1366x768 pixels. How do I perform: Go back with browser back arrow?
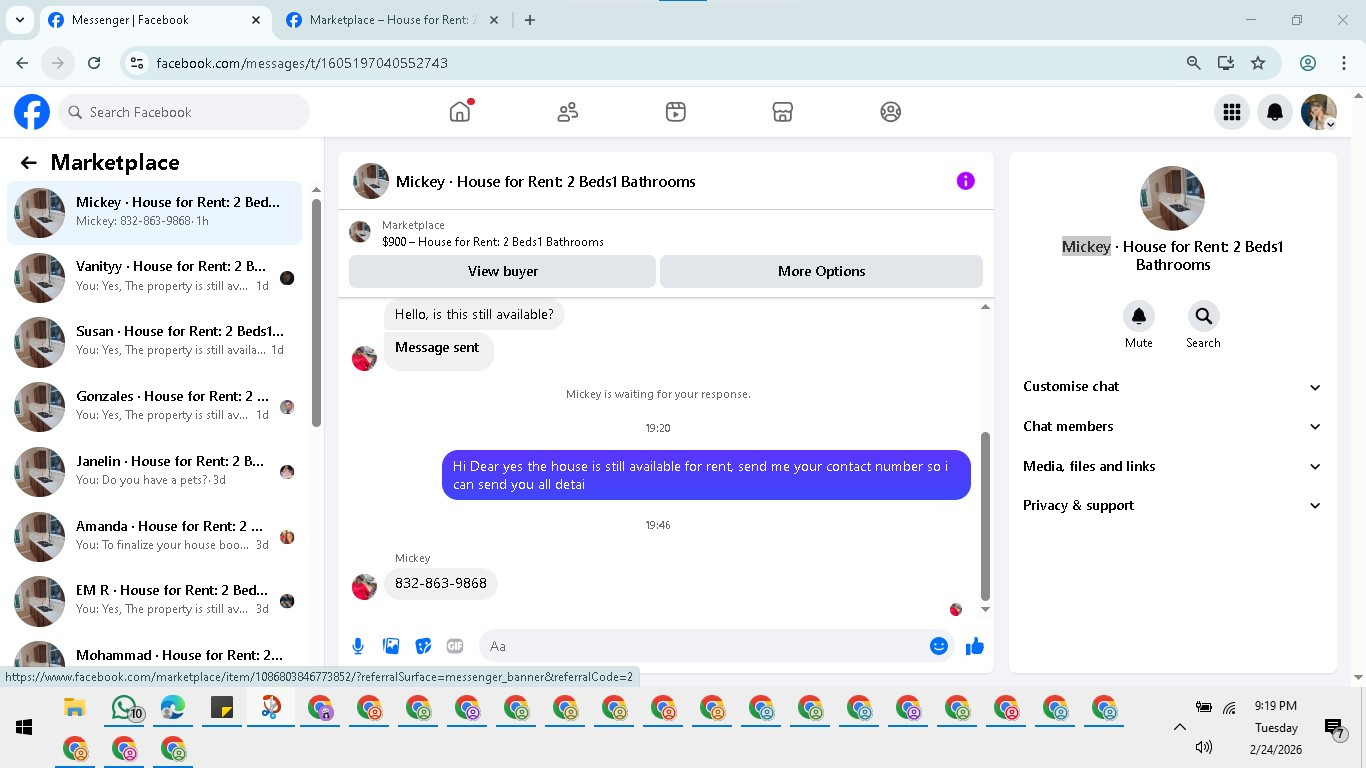(x=22, y=63)
